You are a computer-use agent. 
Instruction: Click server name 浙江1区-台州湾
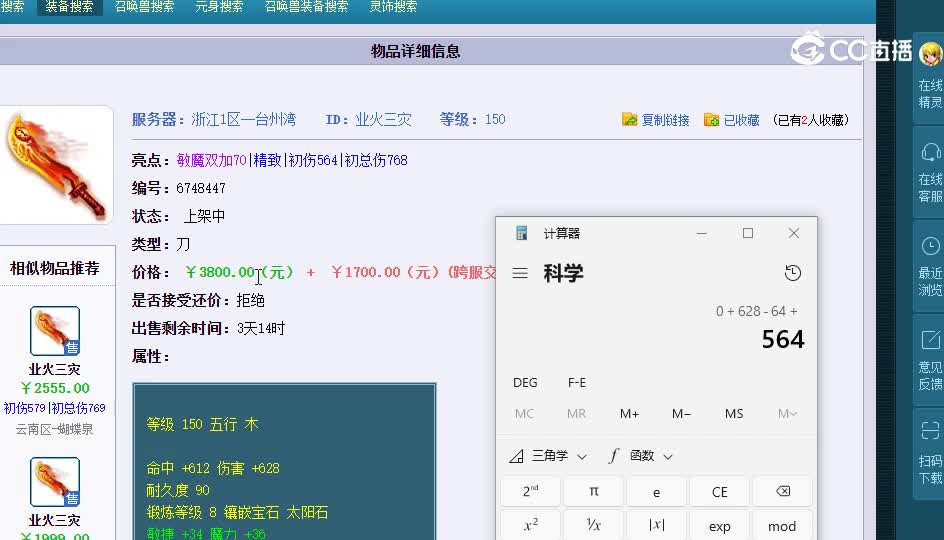tap(243, 120)
